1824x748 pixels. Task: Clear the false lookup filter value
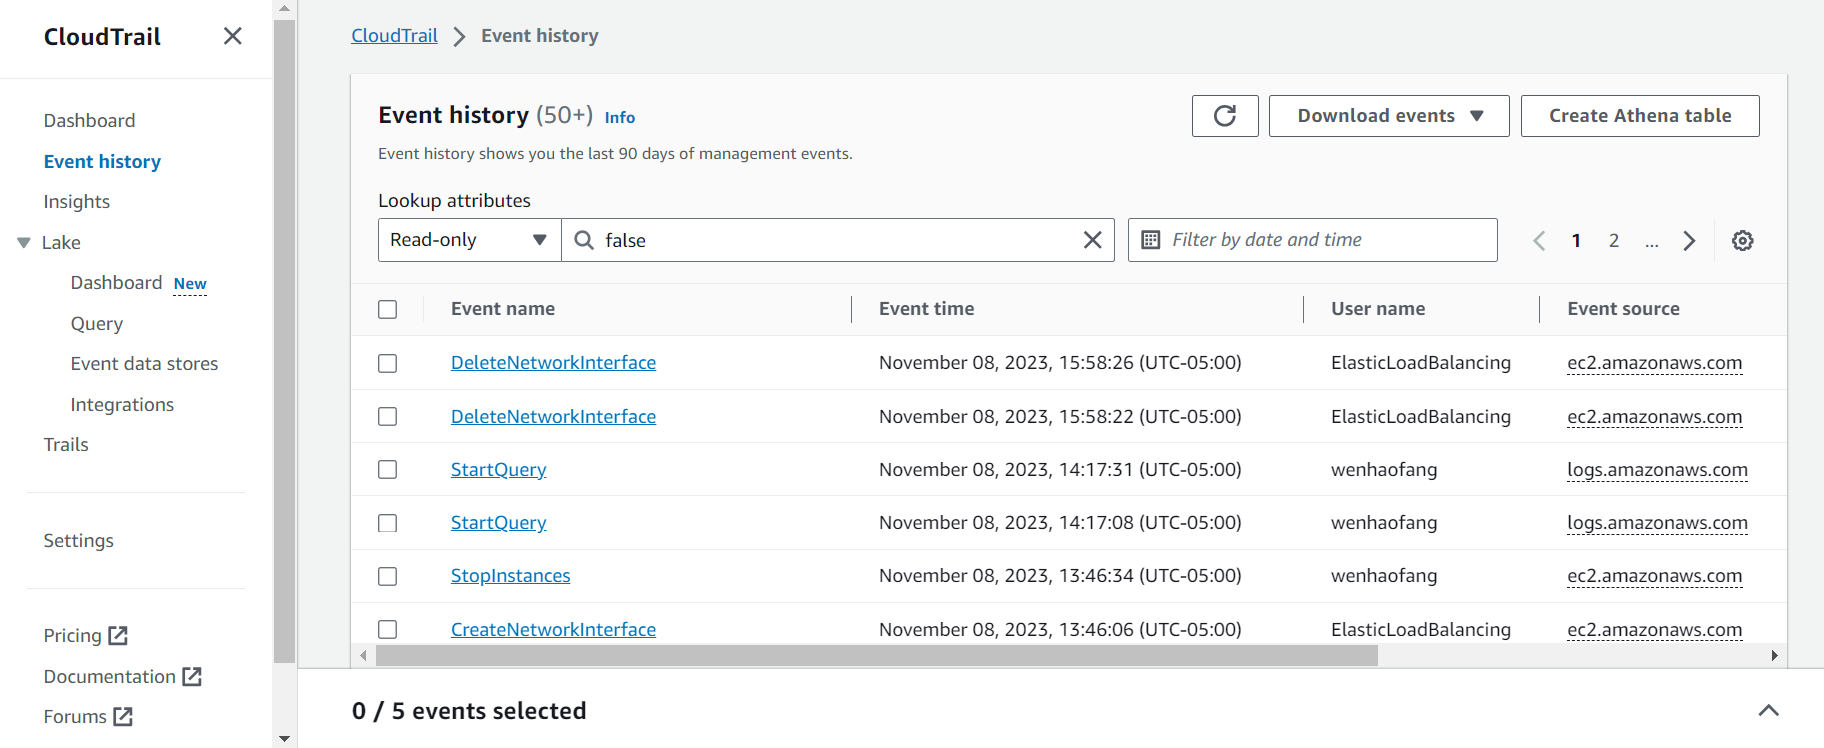(x=1093, y=240)
